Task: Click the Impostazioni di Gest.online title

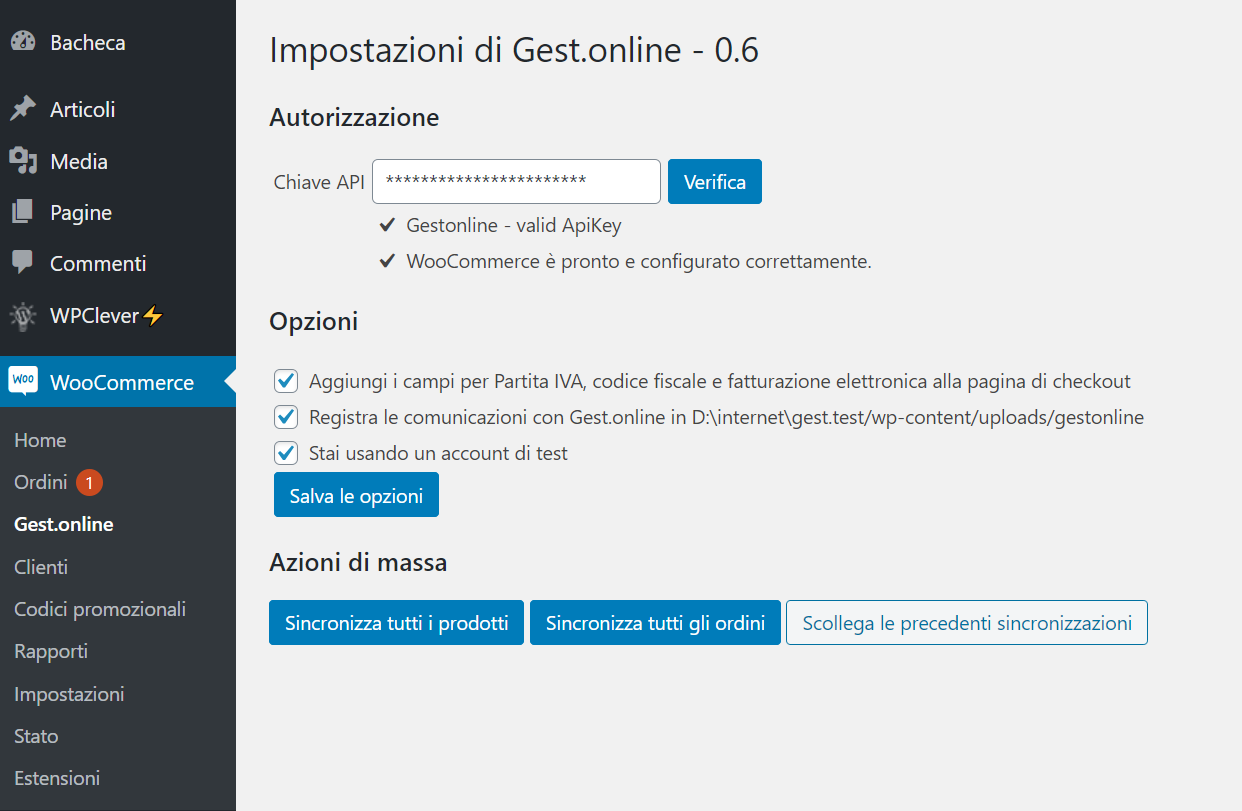Action: [x=514, y=50]
